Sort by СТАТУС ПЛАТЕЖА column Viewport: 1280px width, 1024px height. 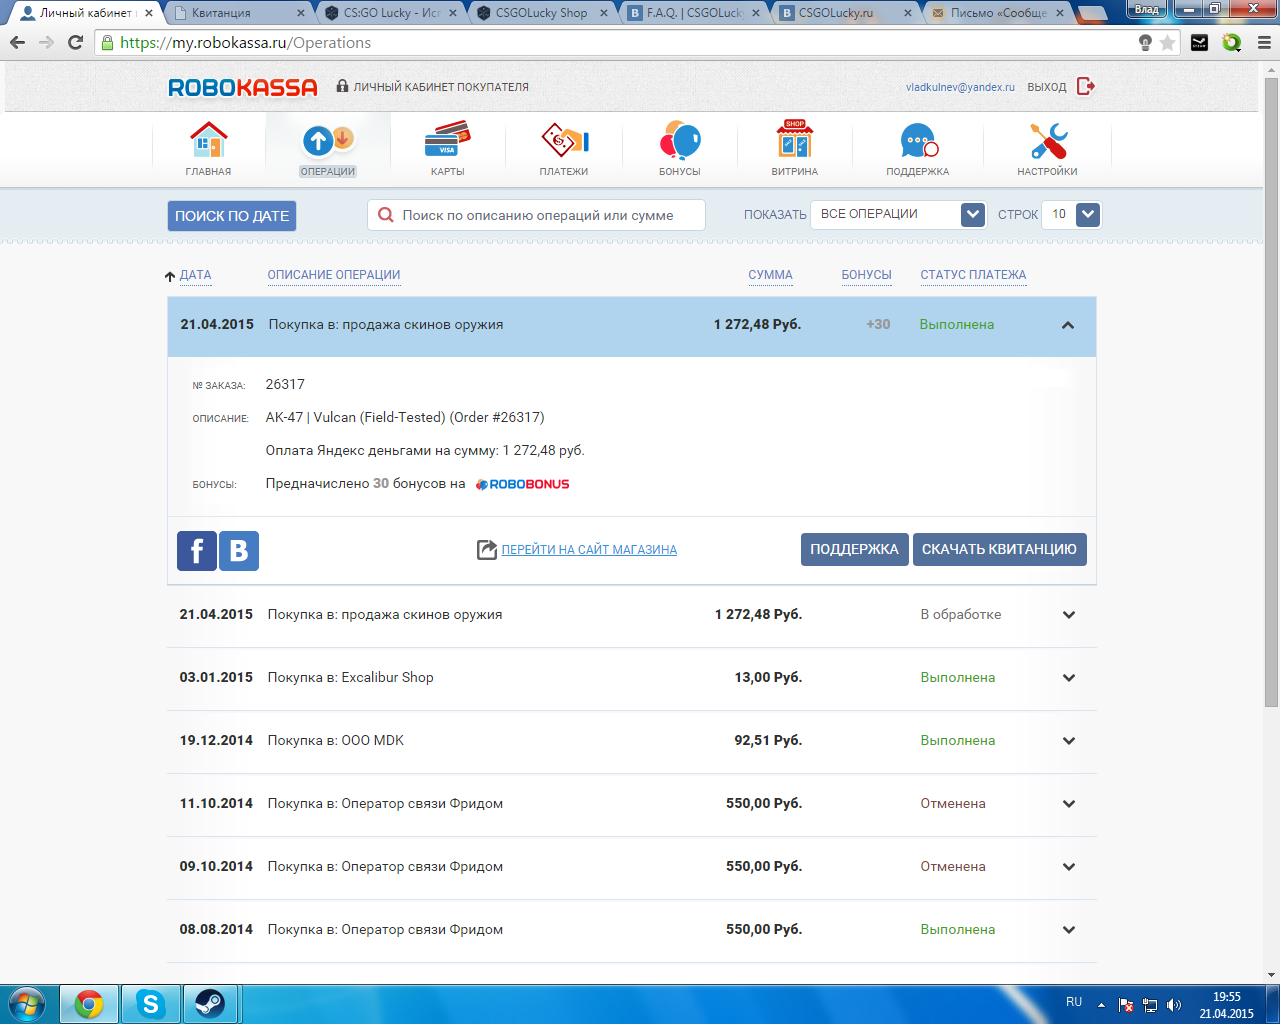973,275
